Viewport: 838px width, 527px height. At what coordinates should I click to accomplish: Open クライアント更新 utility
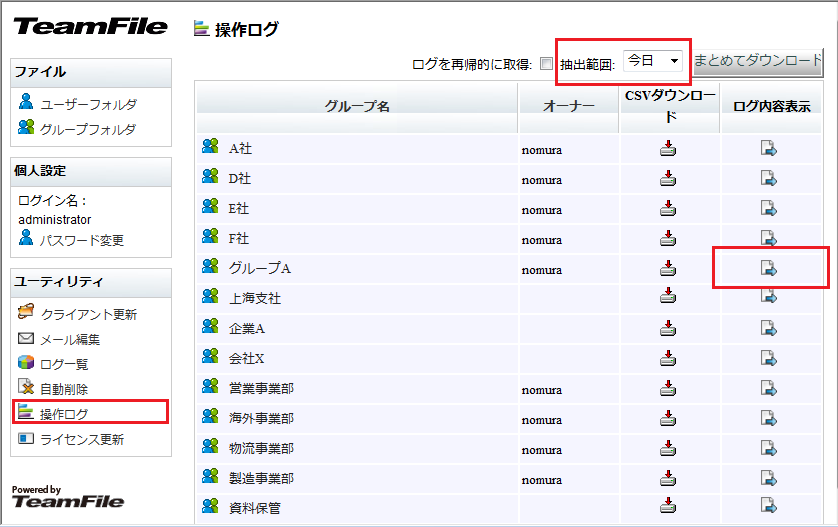88,314
